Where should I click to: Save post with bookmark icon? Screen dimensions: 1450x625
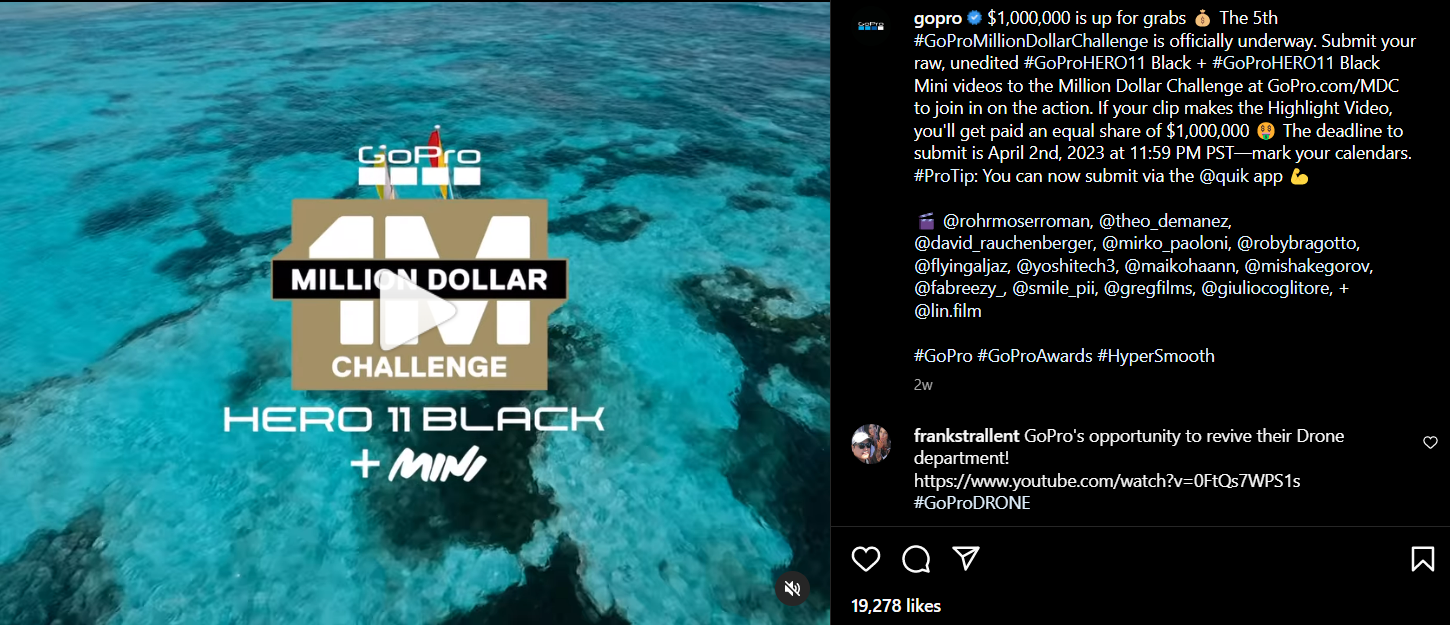tap(1423, 559)
